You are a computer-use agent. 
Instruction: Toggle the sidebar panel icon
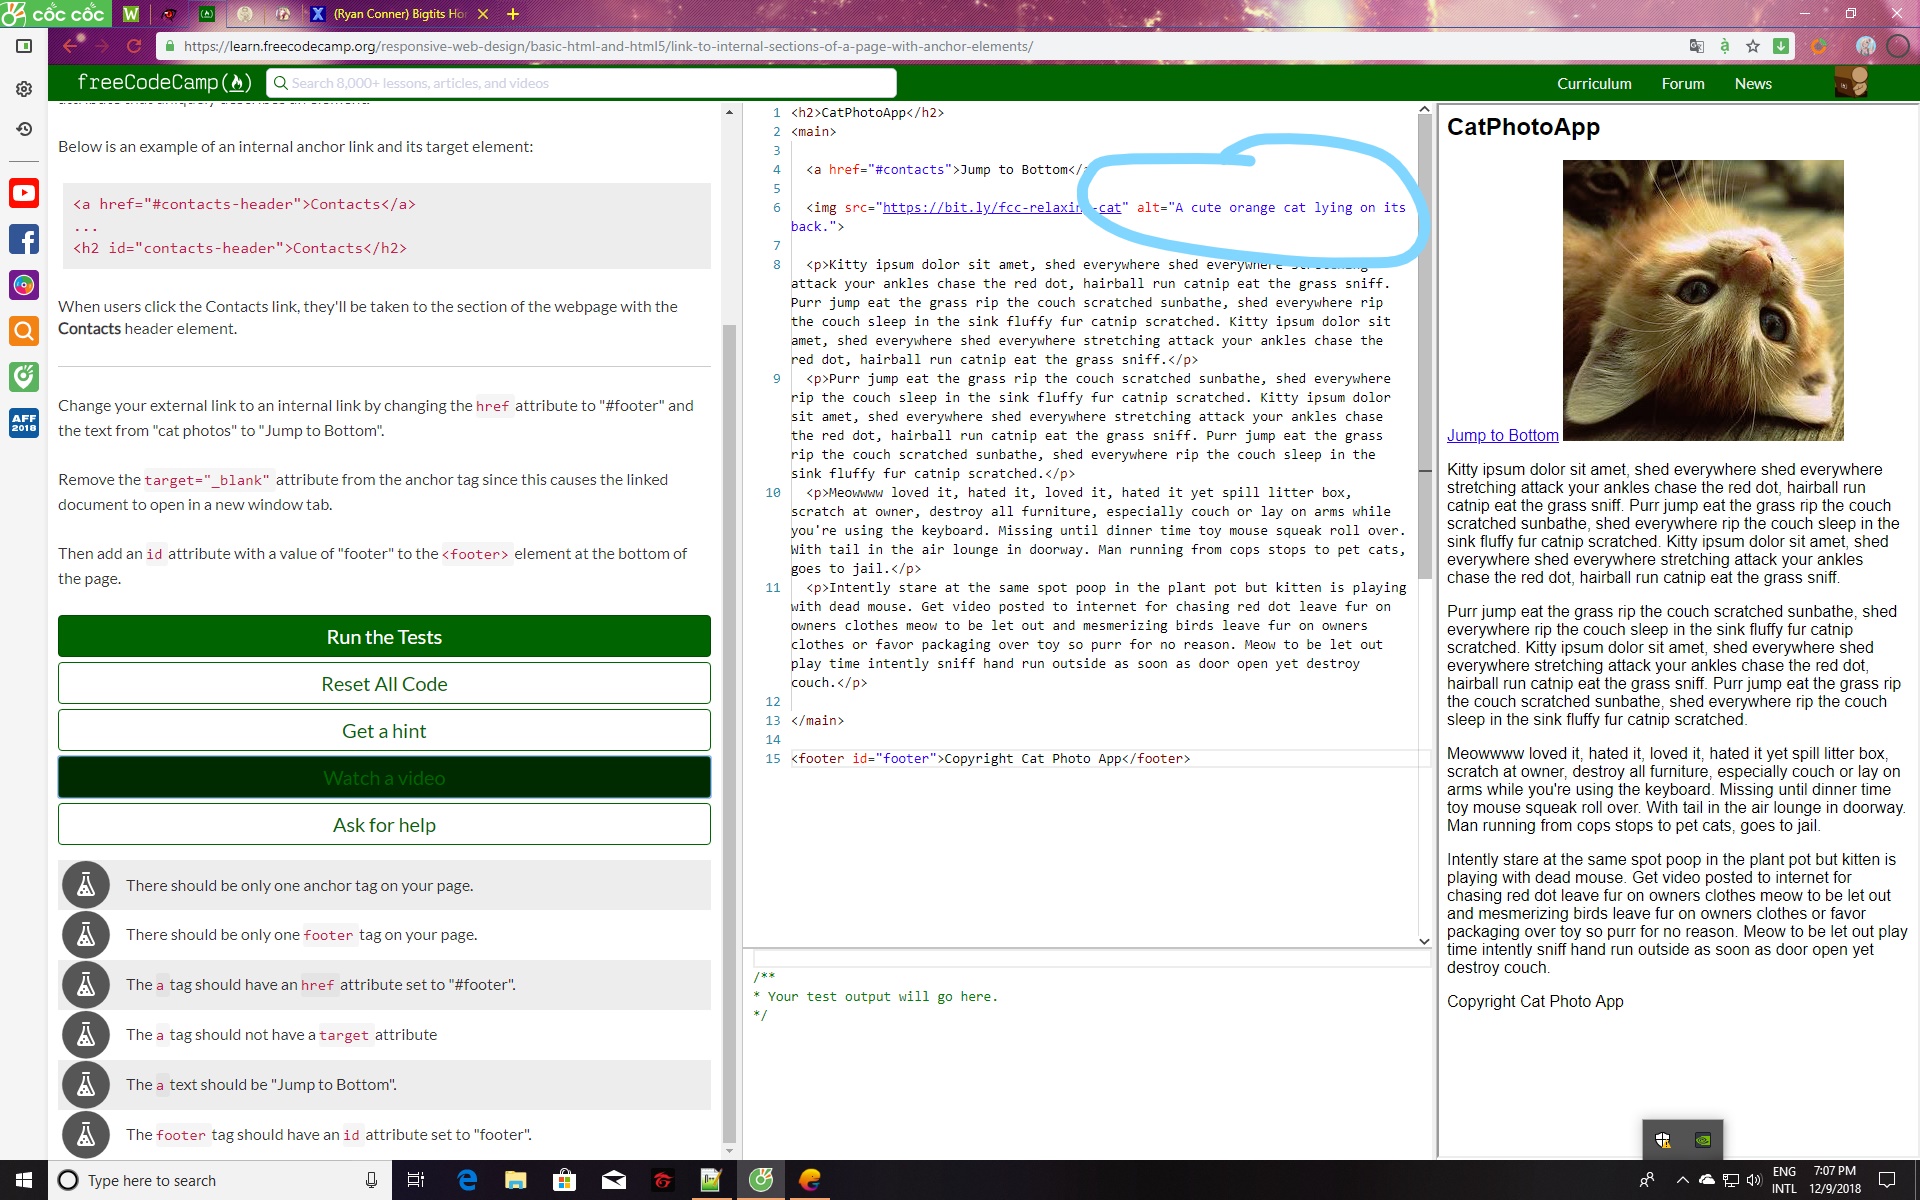[x=24, y=46]
